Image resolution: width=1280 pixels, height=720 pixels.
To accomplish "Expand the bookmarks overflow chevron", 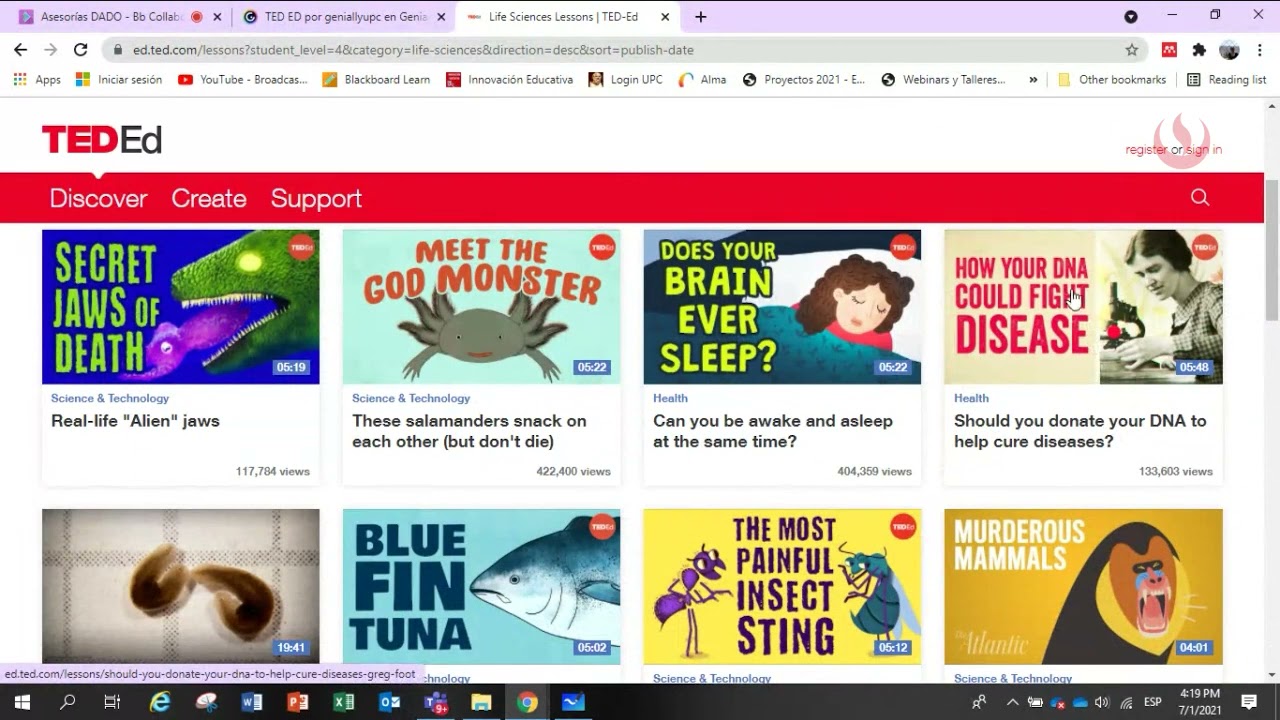I will pos(1033,80).
